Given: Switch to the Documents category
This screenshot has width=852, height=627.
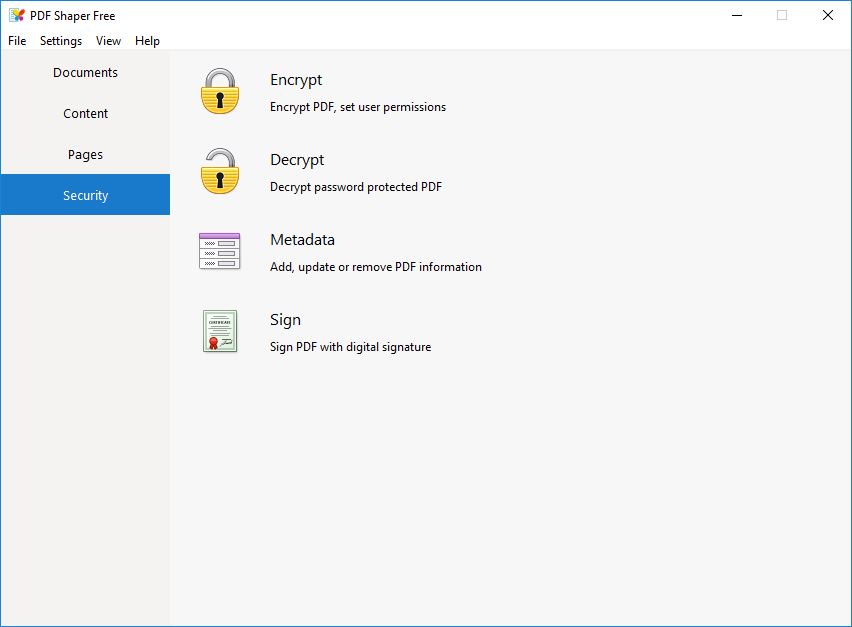Looking at the screenshot, I should (85, 72).
